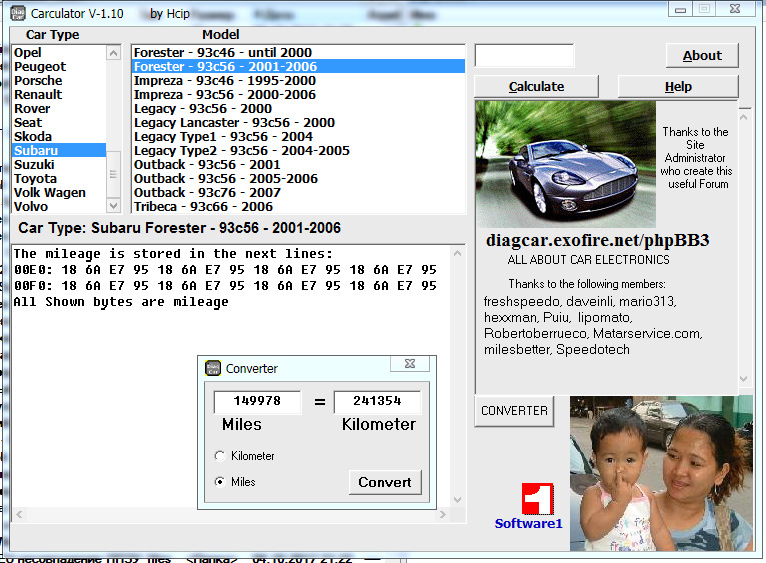The image size is (766, 563).
Task: Click the red Software1 logo
Action: pos(537,499)
